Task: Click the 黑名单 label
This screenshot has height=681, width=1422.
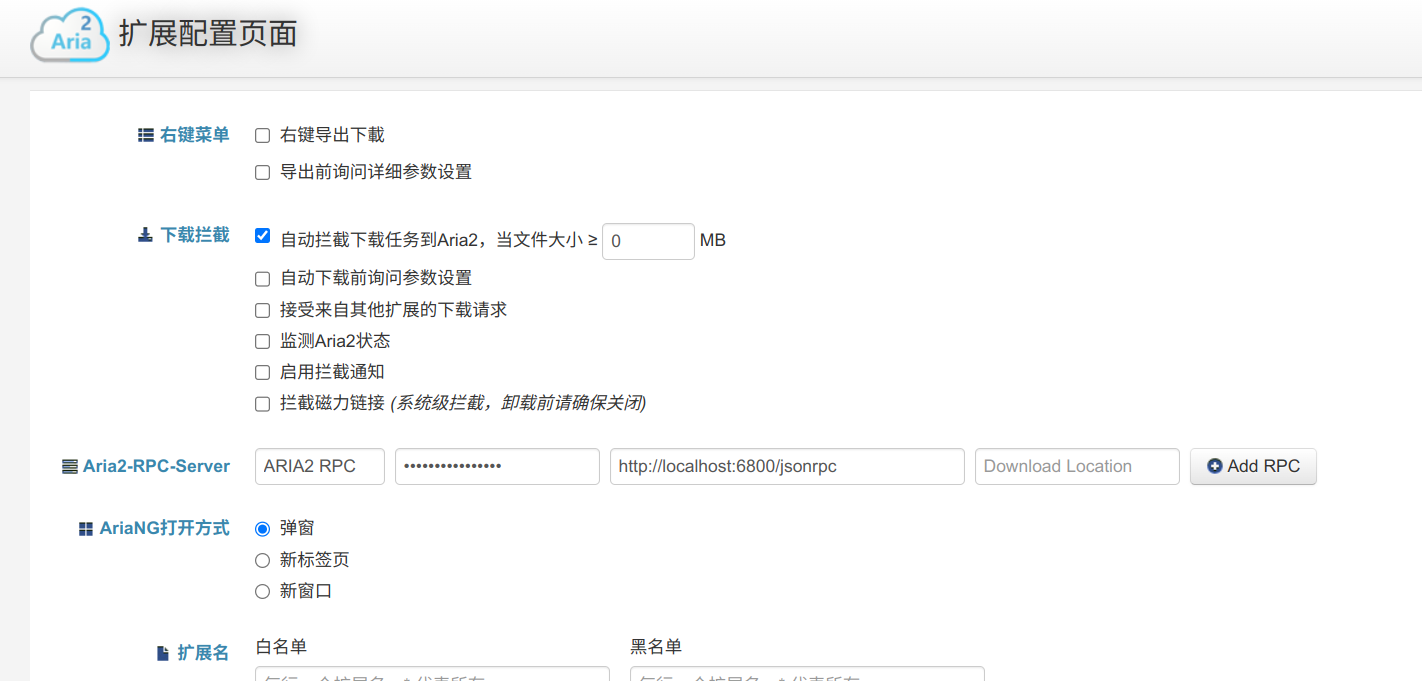Action: 656,647
